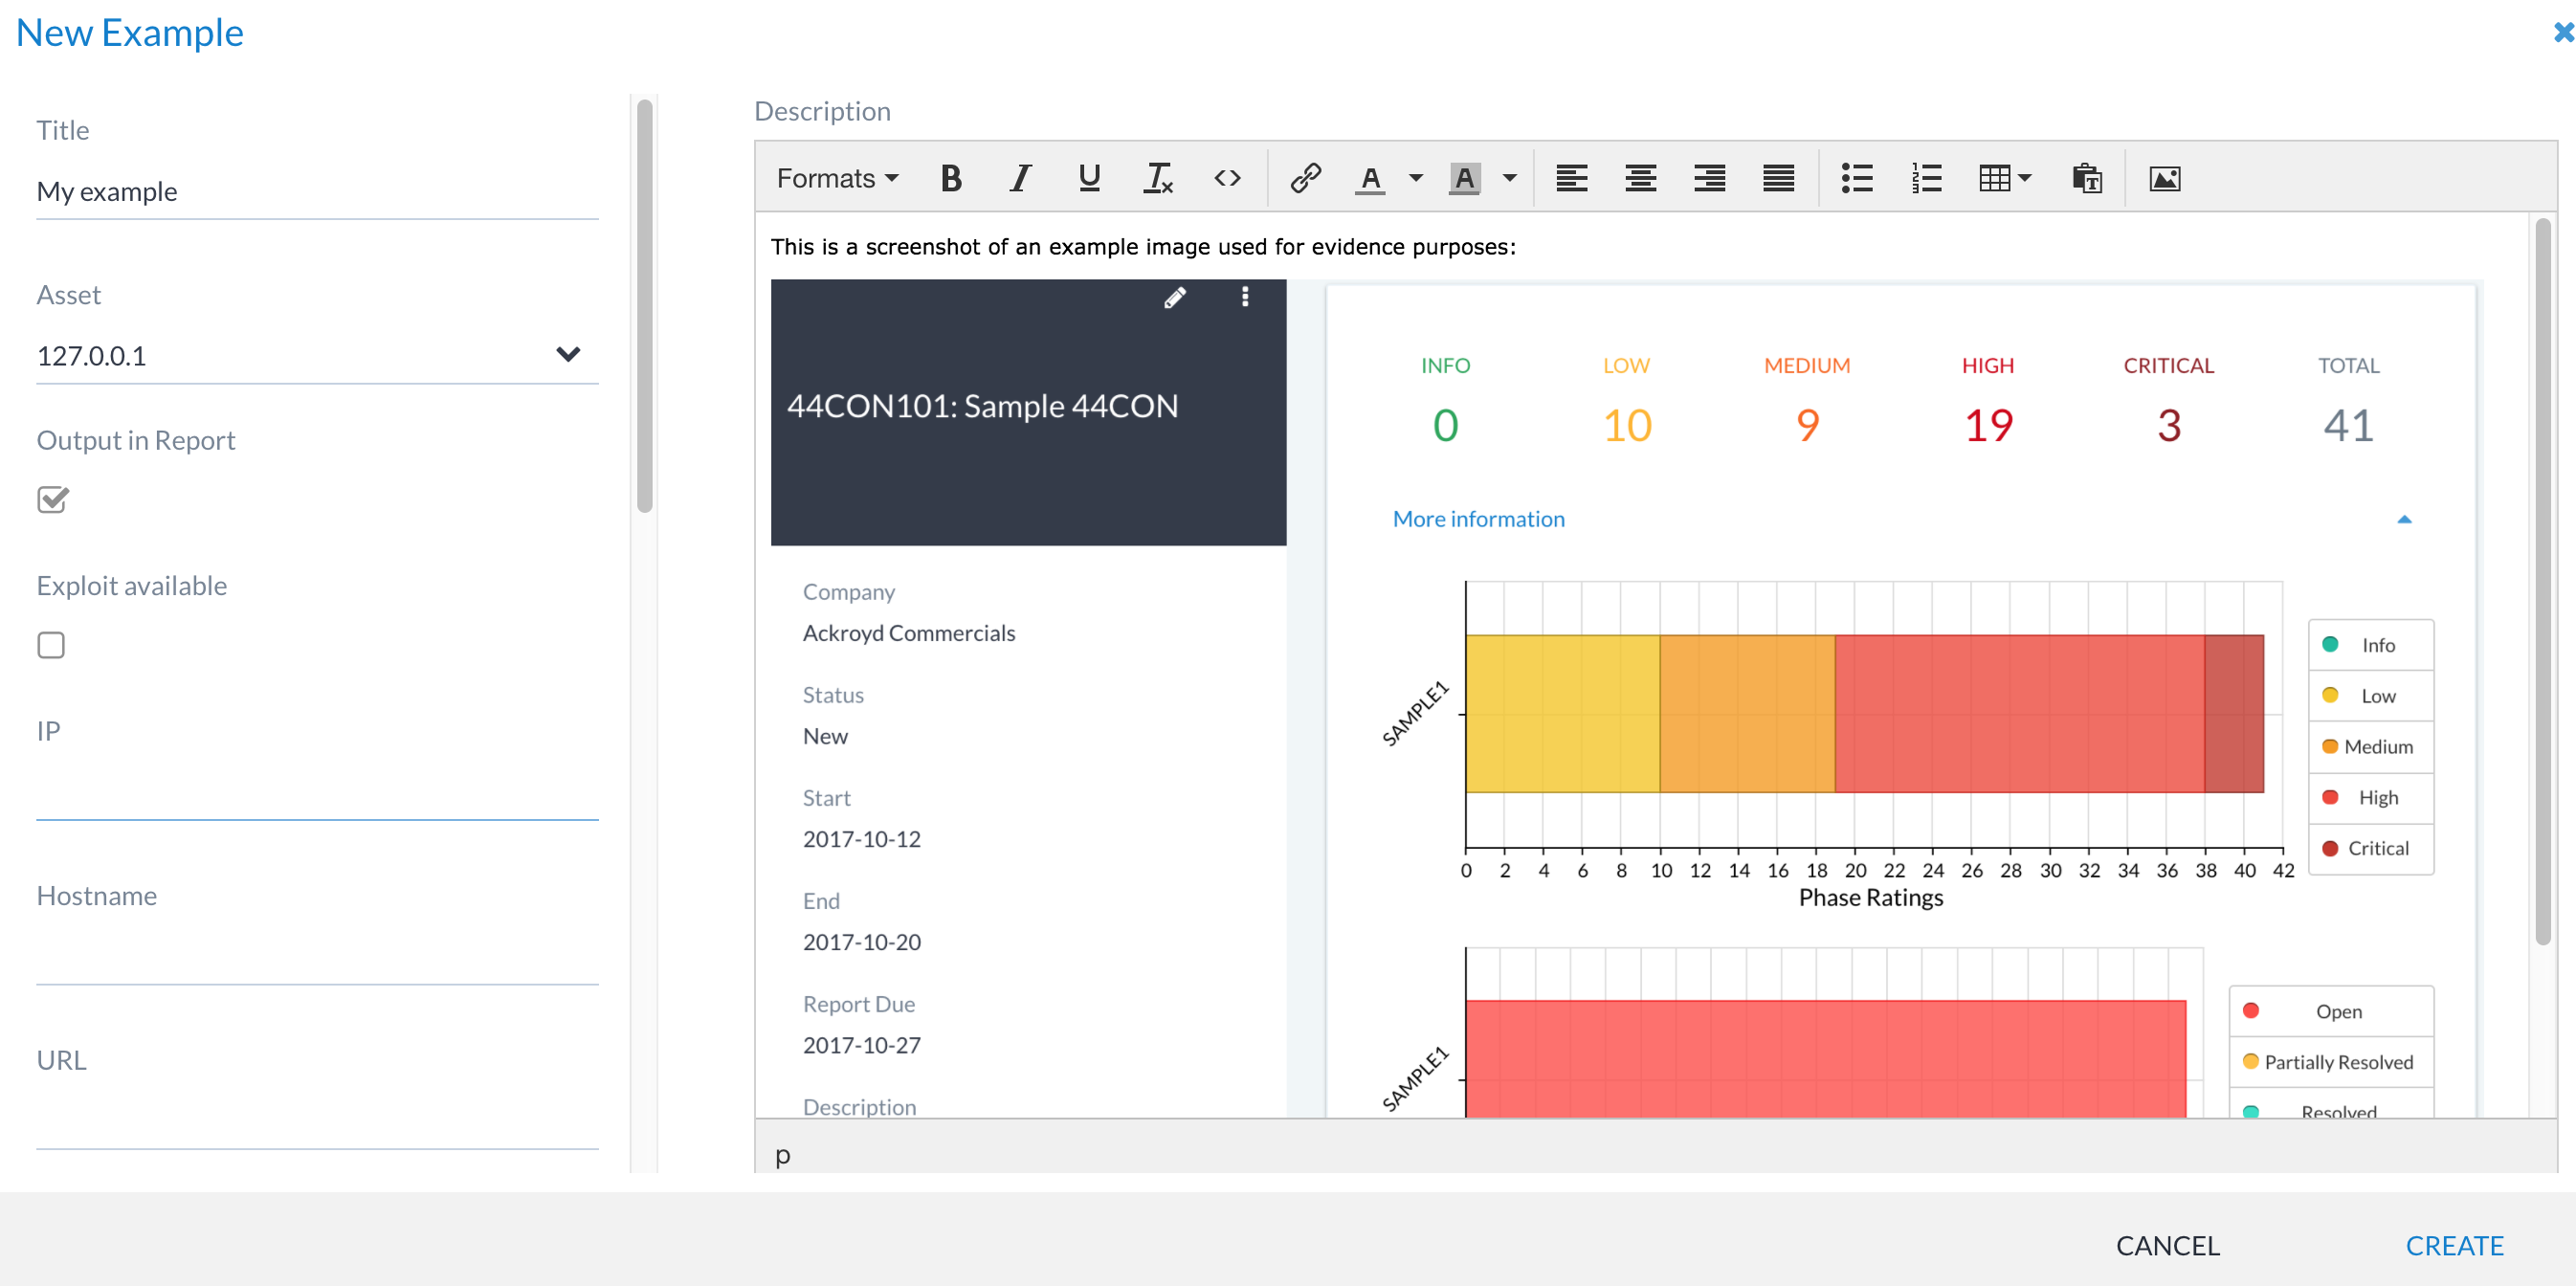Center align the description text
This screenshot has width=2576, height=1286.
[1640, 178]
